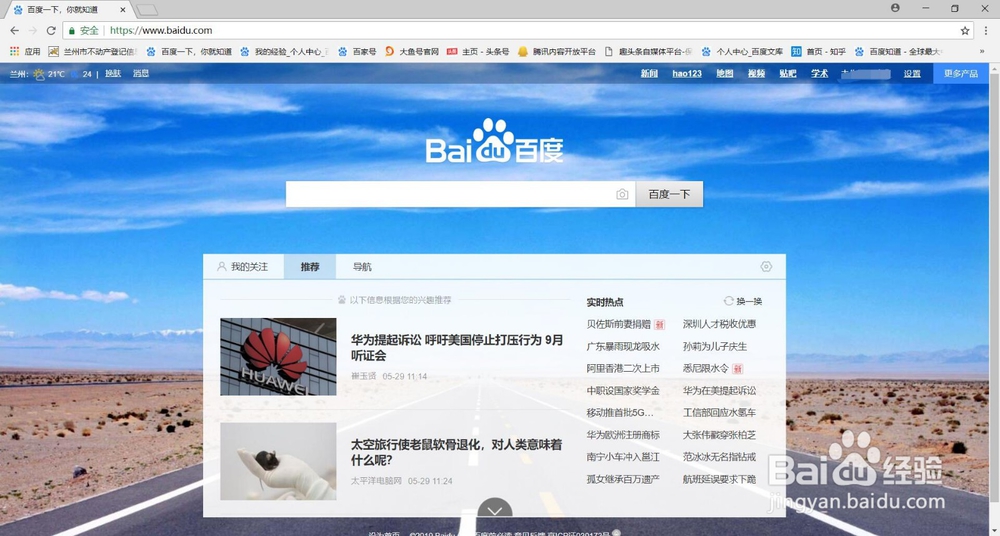Open the 消息 messages link
Screen dimensions: 1000x536
point(141,73)
